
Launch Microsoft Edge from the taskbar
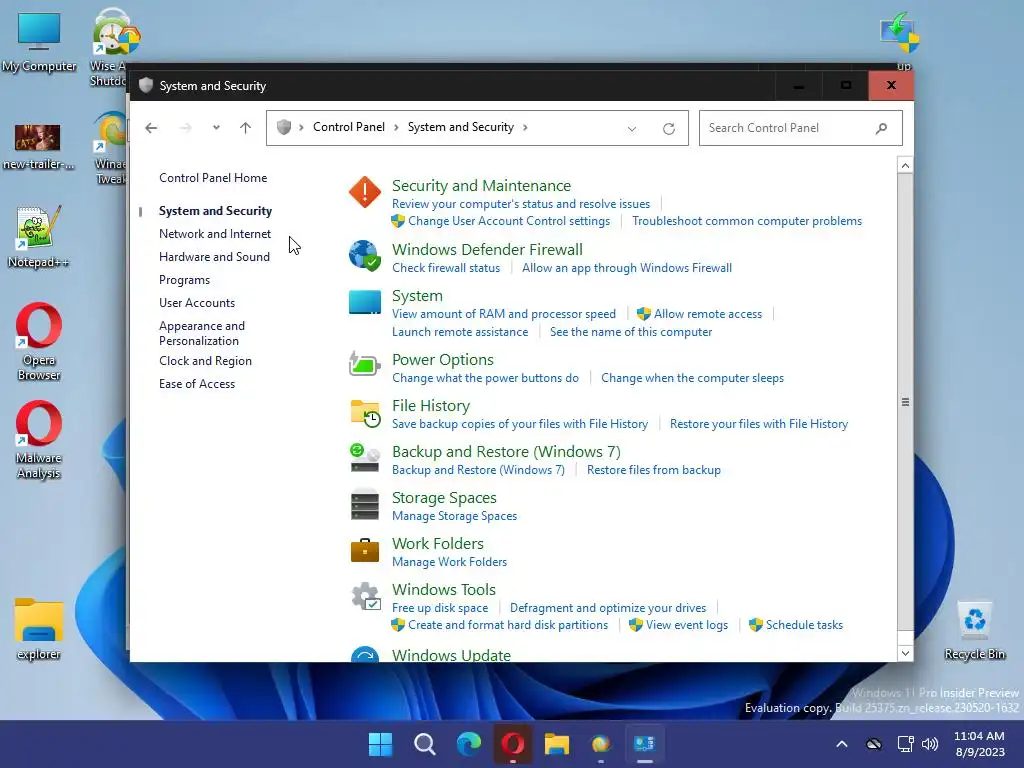469,743
